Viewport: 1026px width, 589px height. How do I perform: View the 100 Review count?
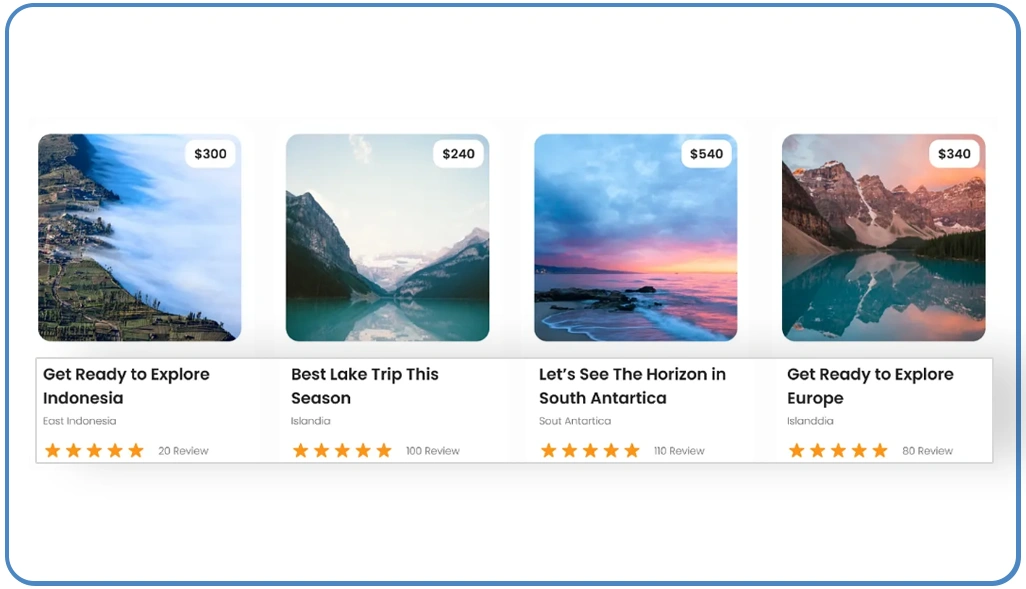coord(433,451)
